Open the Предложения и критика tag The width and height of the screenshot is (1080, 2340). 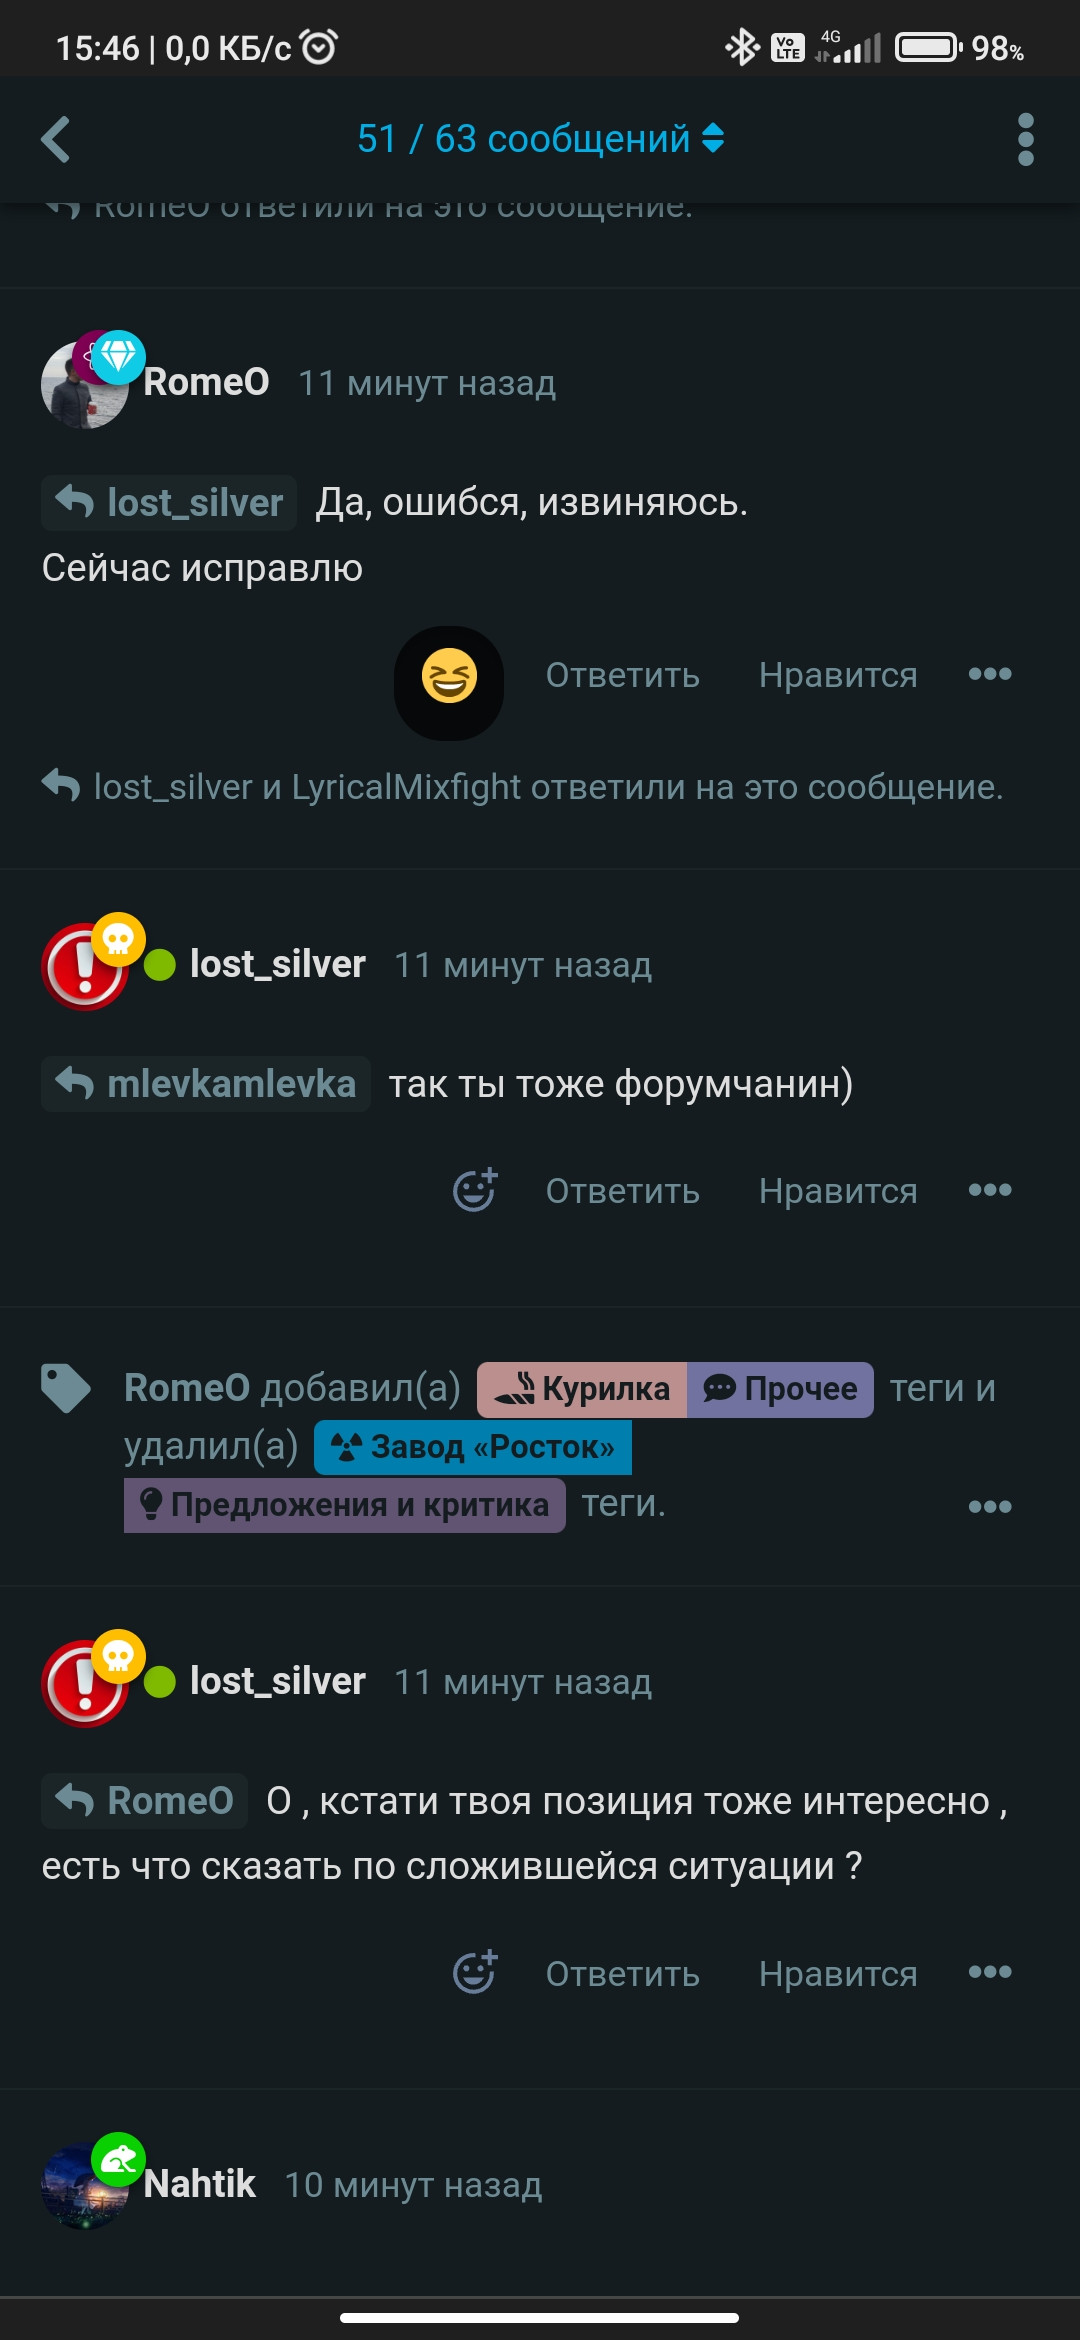(x=345, y=1505)
